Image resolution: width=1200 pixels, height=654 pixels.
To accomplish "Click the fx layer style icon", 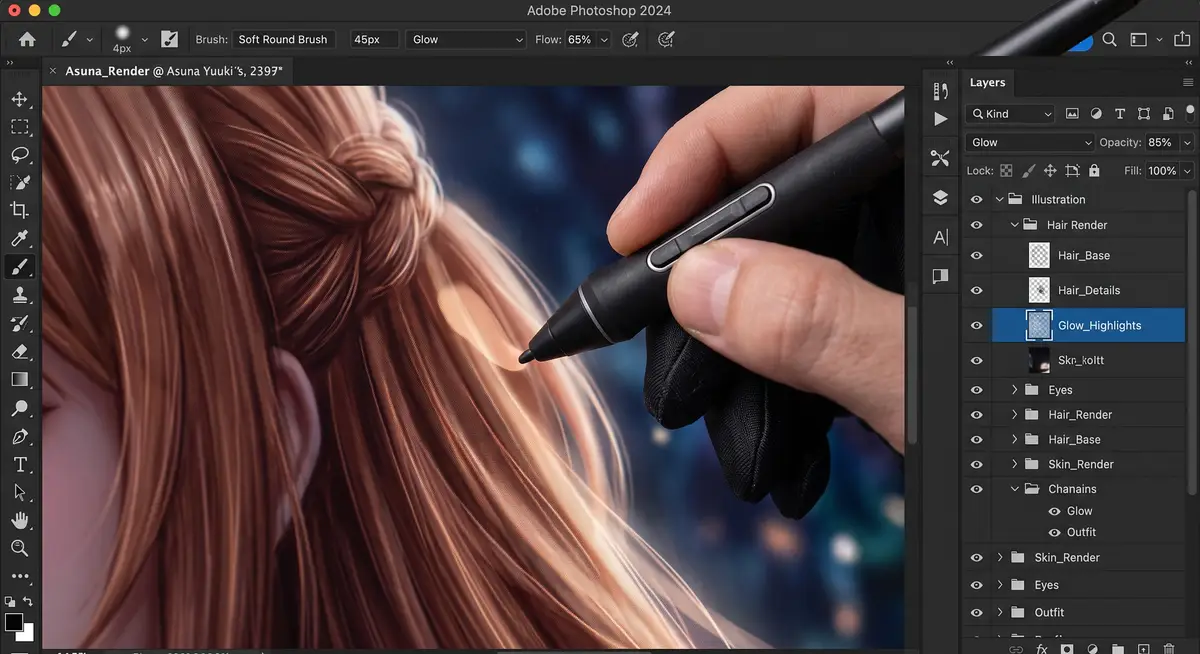I will (x=1041, y=649).
